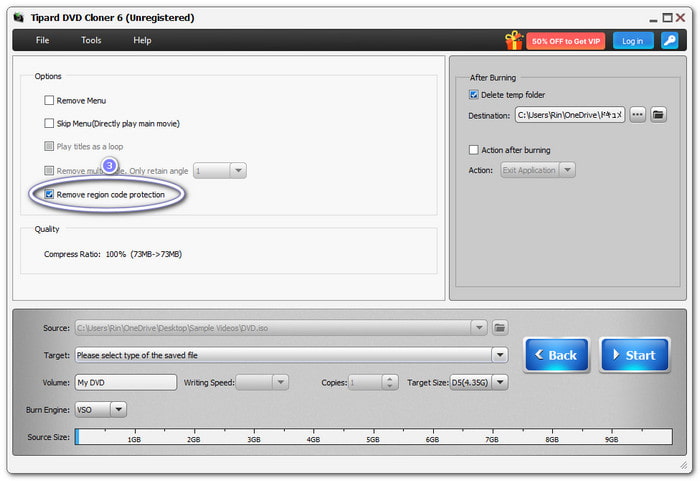Image resolution: width=700 pixels, height=481 pixels.
Task: Close the DVD Cloner window
Action: [x=680, y=18]
